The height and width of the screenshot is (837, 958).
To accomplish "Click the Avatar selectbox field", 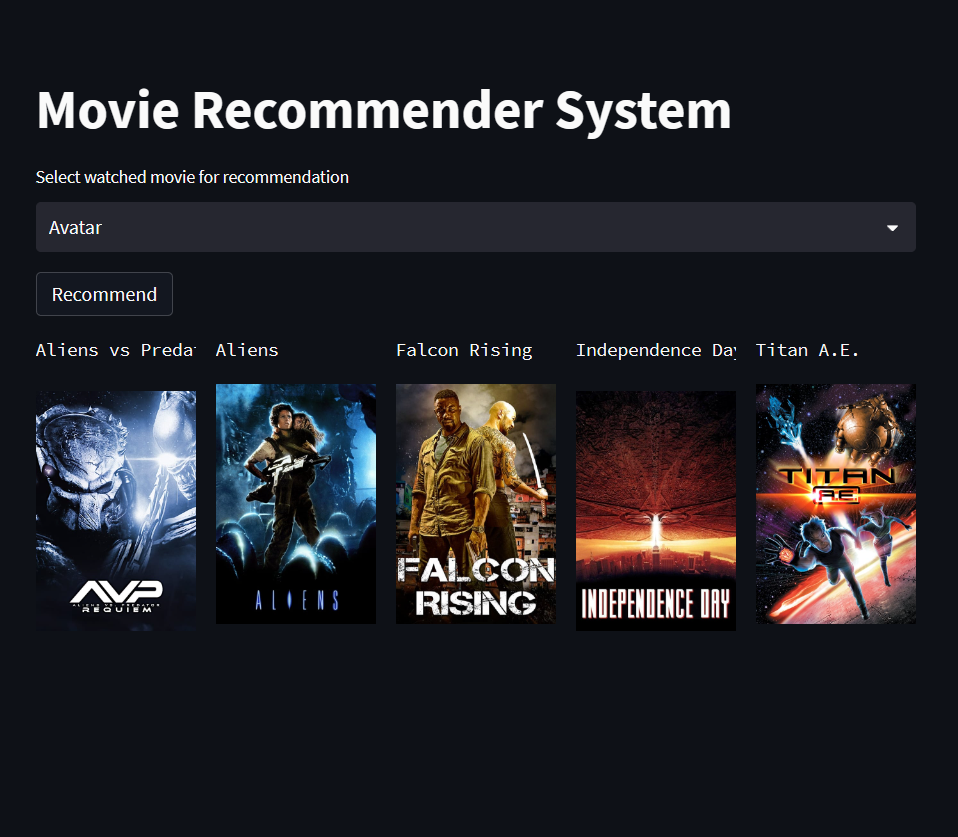I will 475,227.
